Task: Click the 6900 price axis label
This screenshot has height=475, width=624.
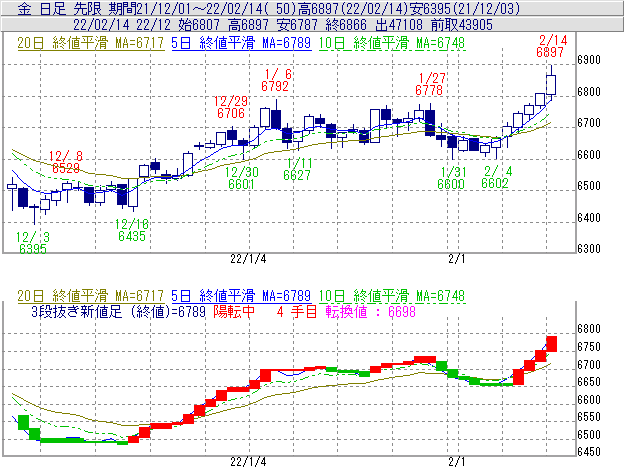Action: click(589, 60)
